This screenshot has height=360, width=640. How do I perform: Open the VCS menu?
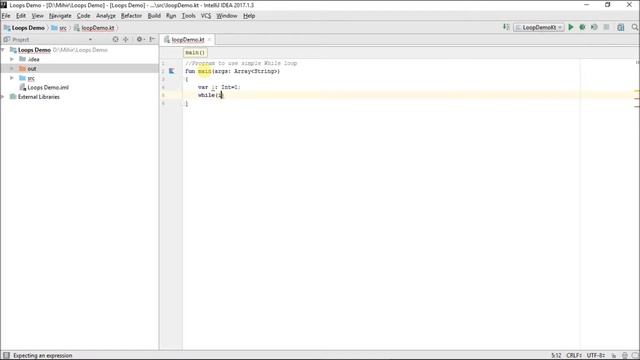click(206, 16)
